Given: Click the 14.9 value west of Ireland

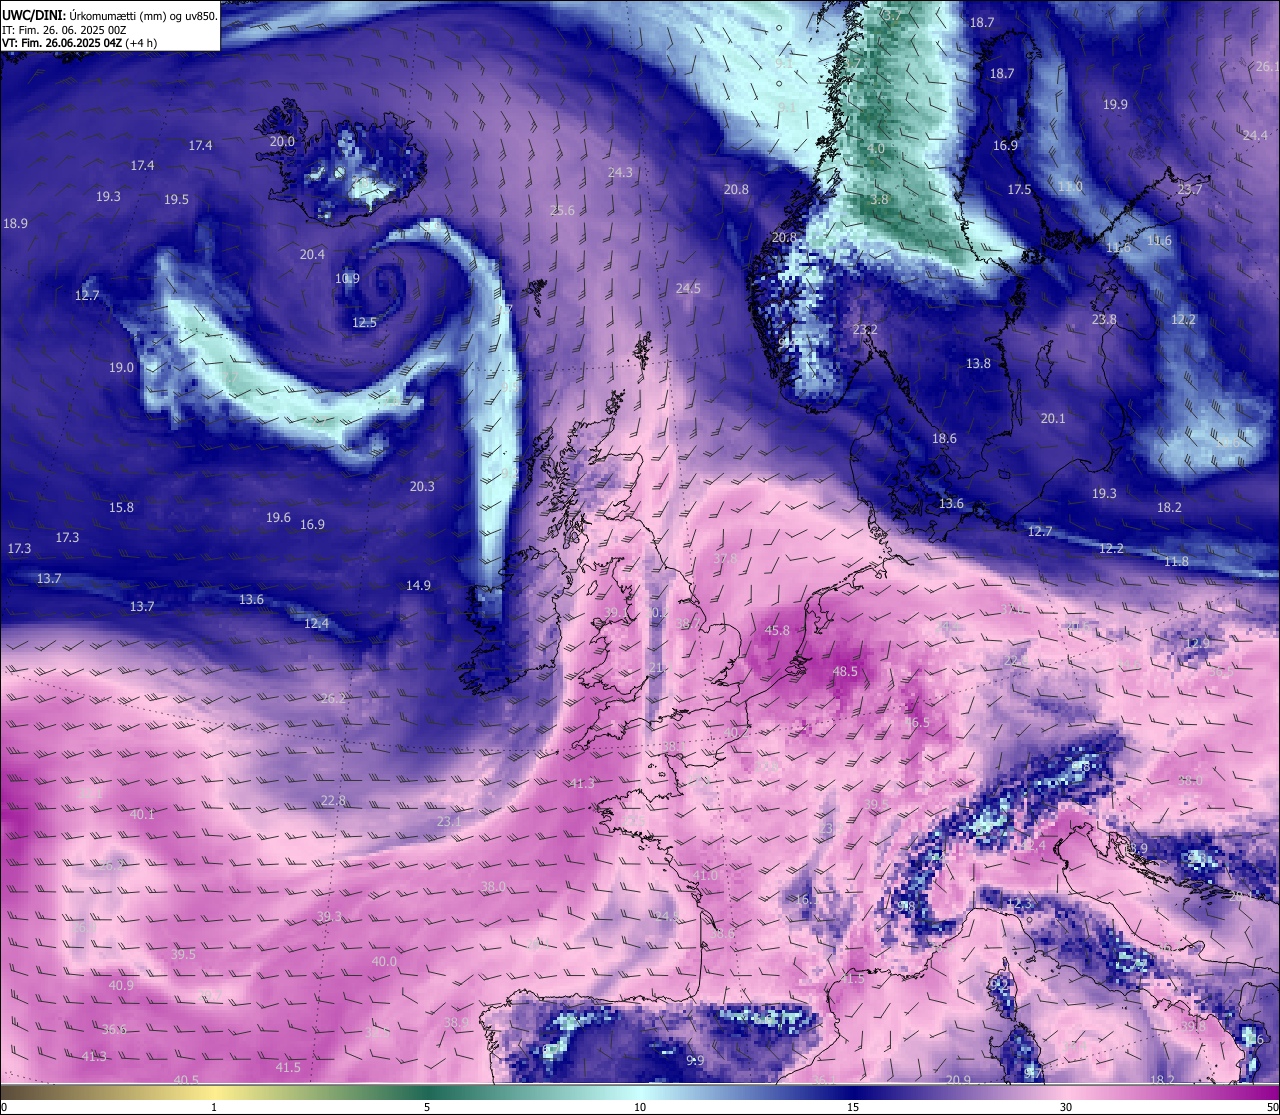Looking at the screenshot, I should [418, 586].
